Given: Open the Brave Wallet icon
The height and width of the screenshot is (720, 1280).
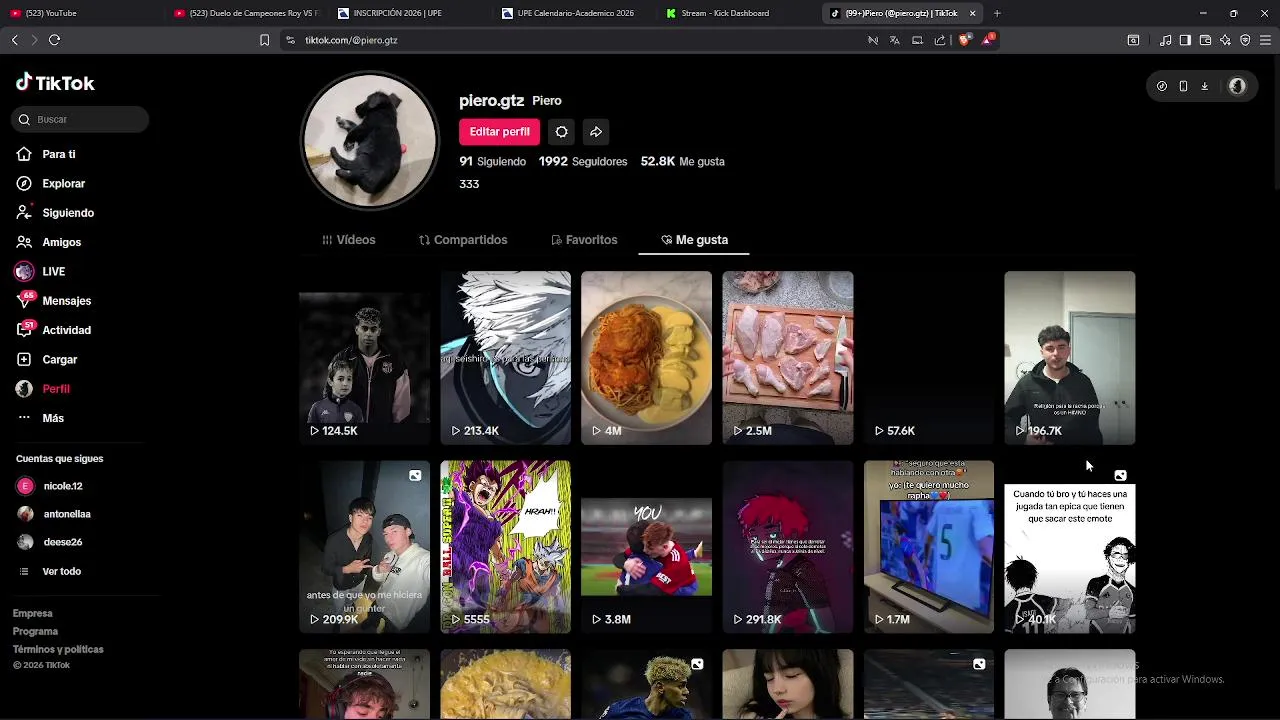Looking at the screenshot, I should [1205, 40].
